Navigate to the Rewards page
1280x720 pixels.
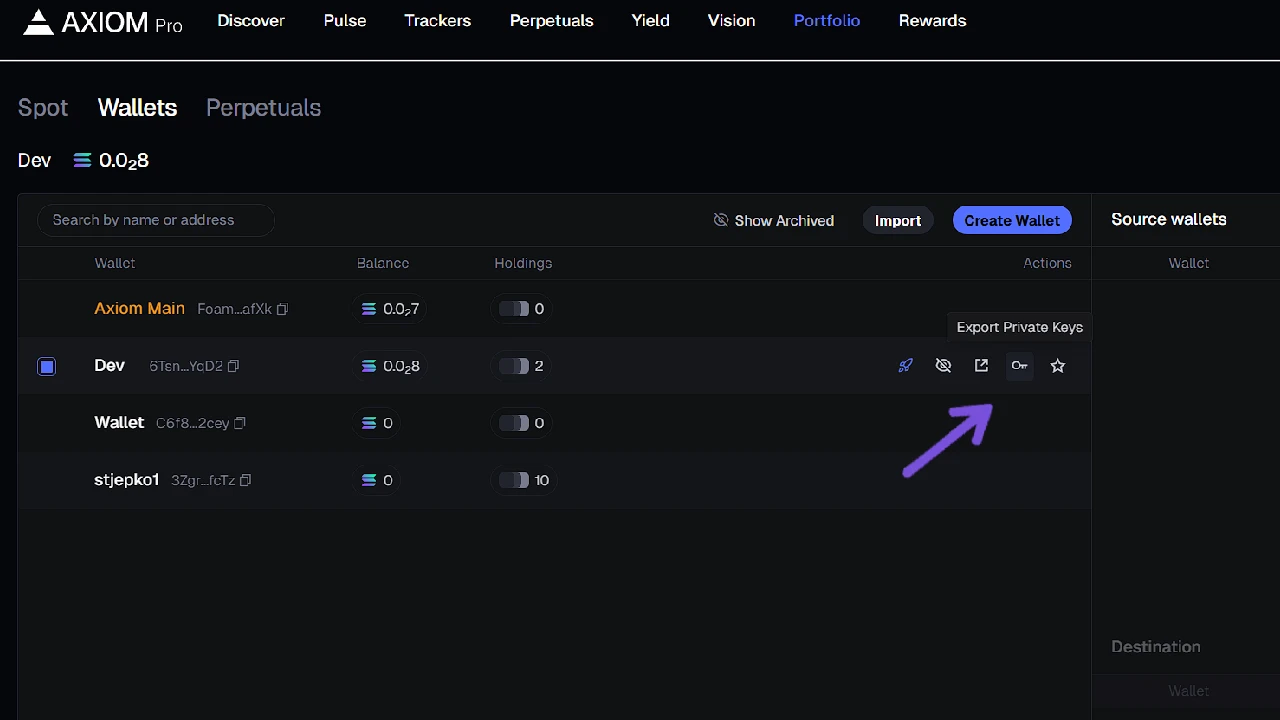(932, 20)
